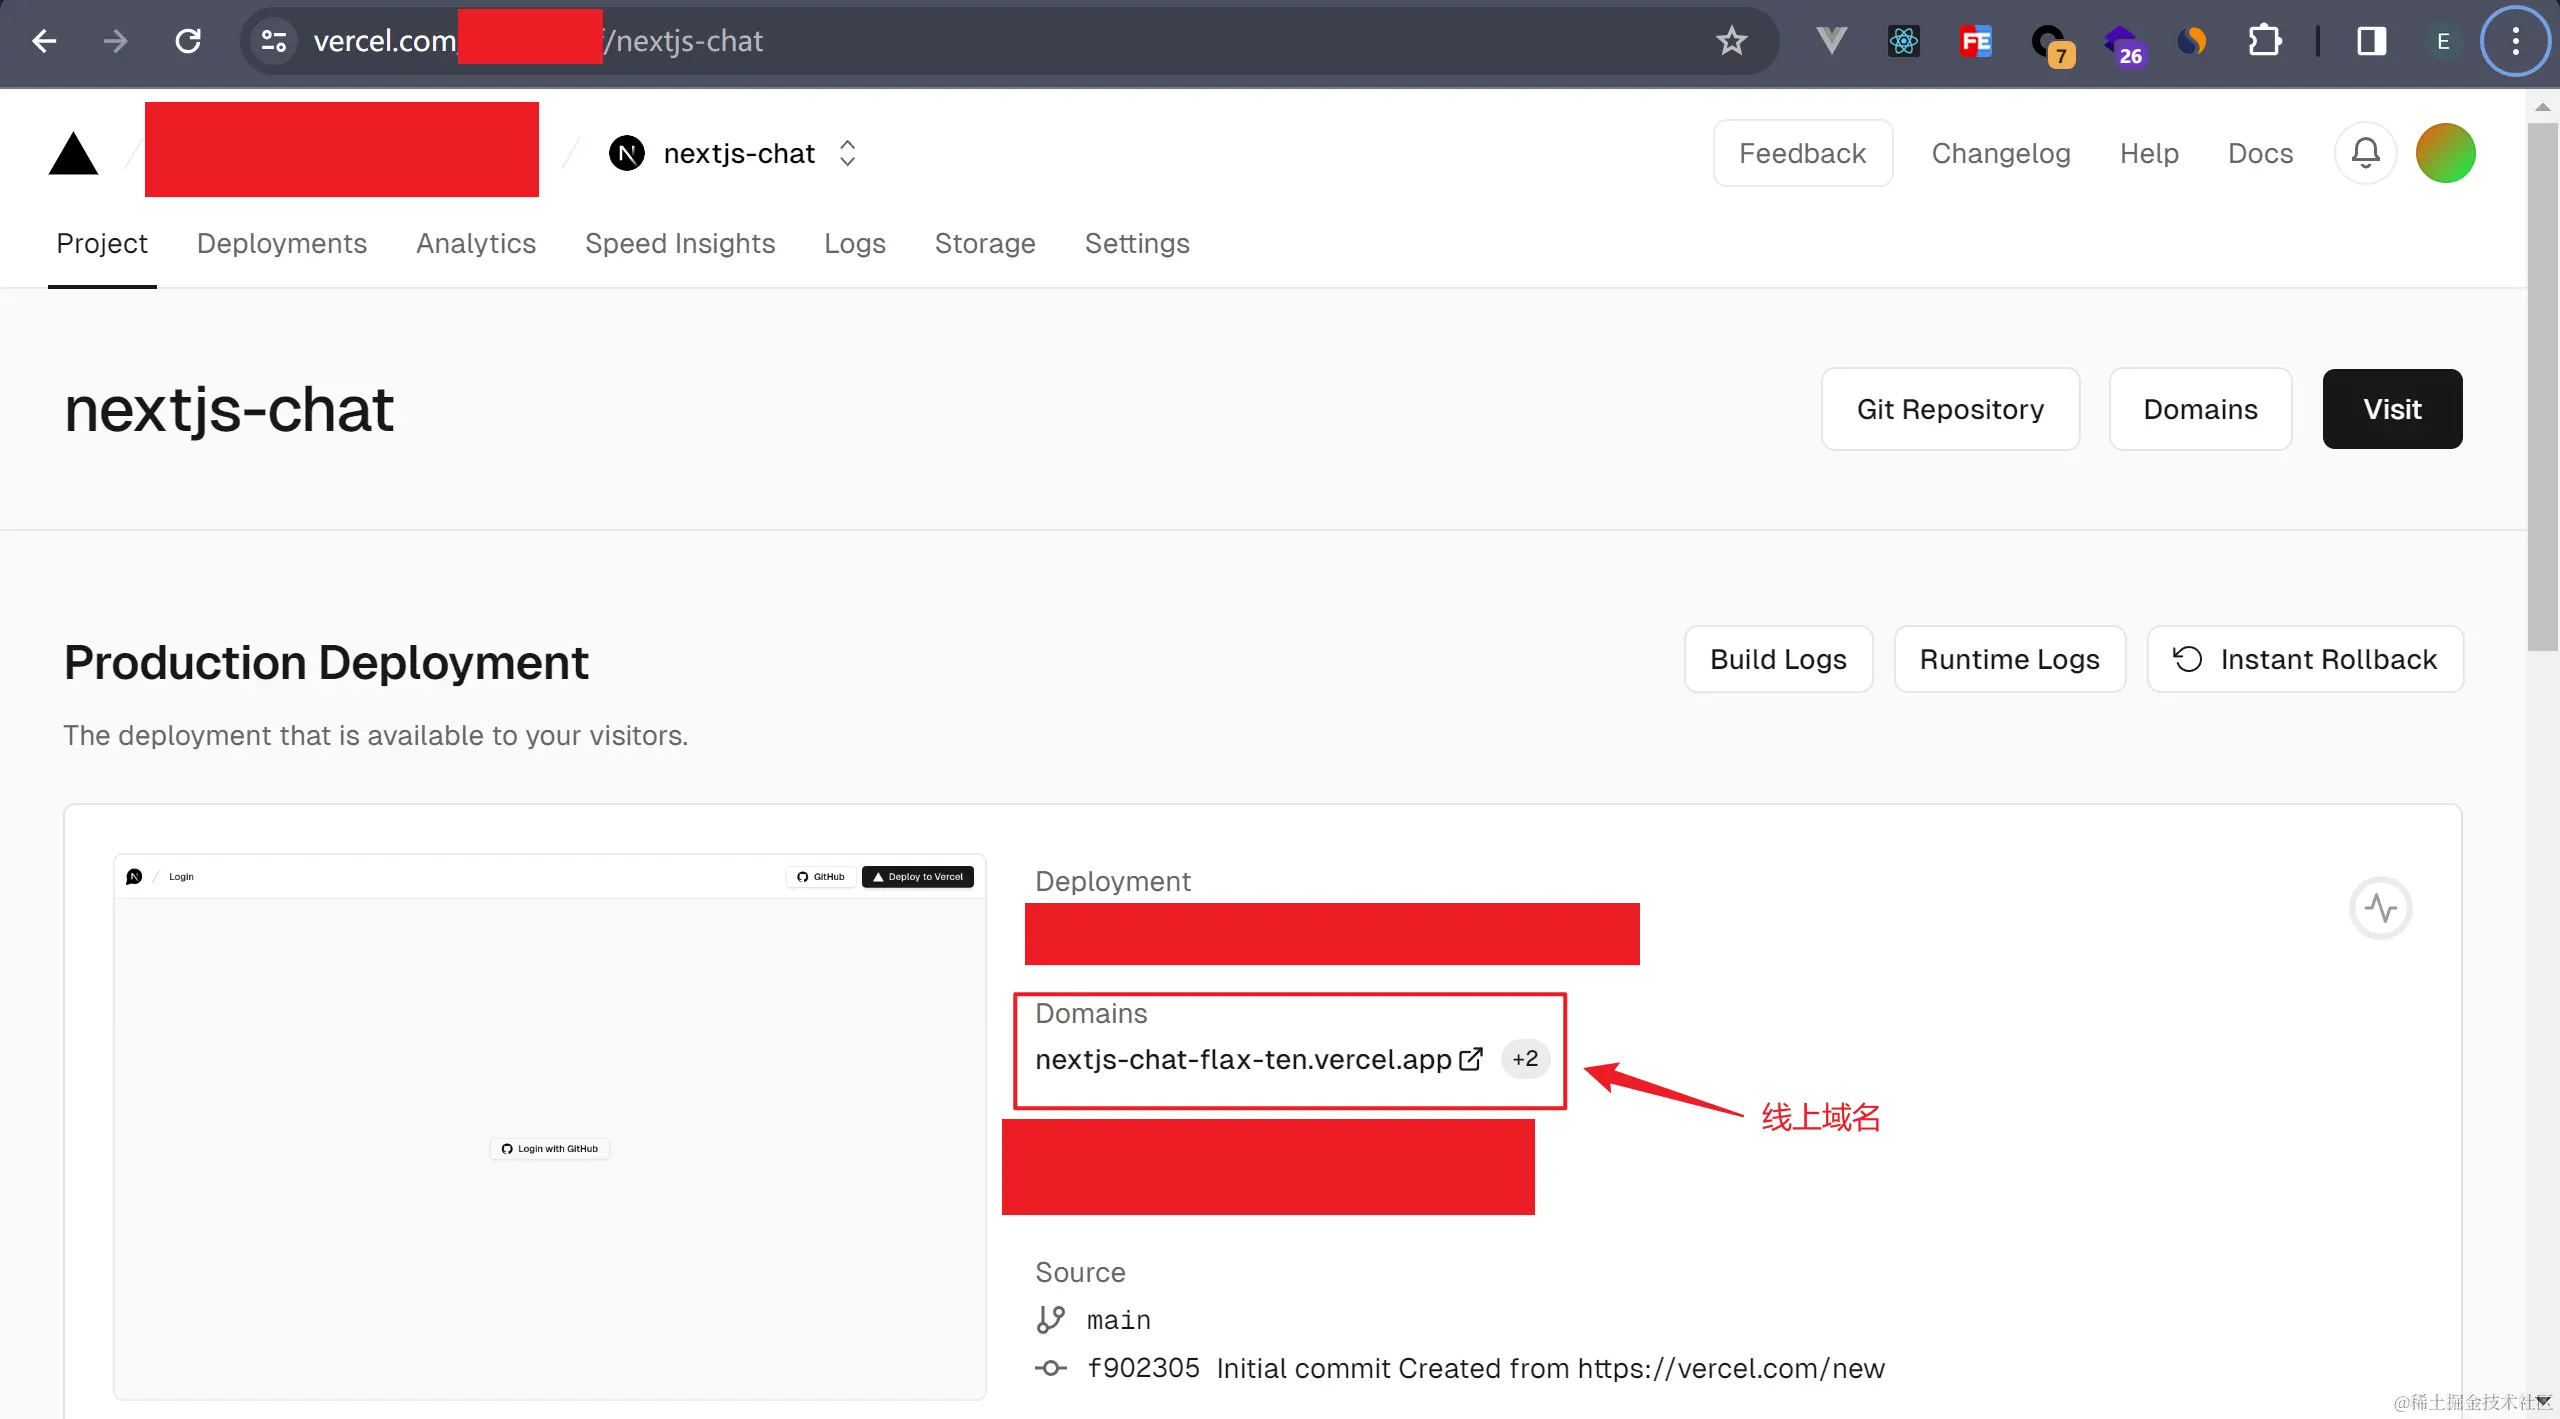The image size is (2560, 1419).
Task: Click the main branch name
Action: tap(1118, 1320)
